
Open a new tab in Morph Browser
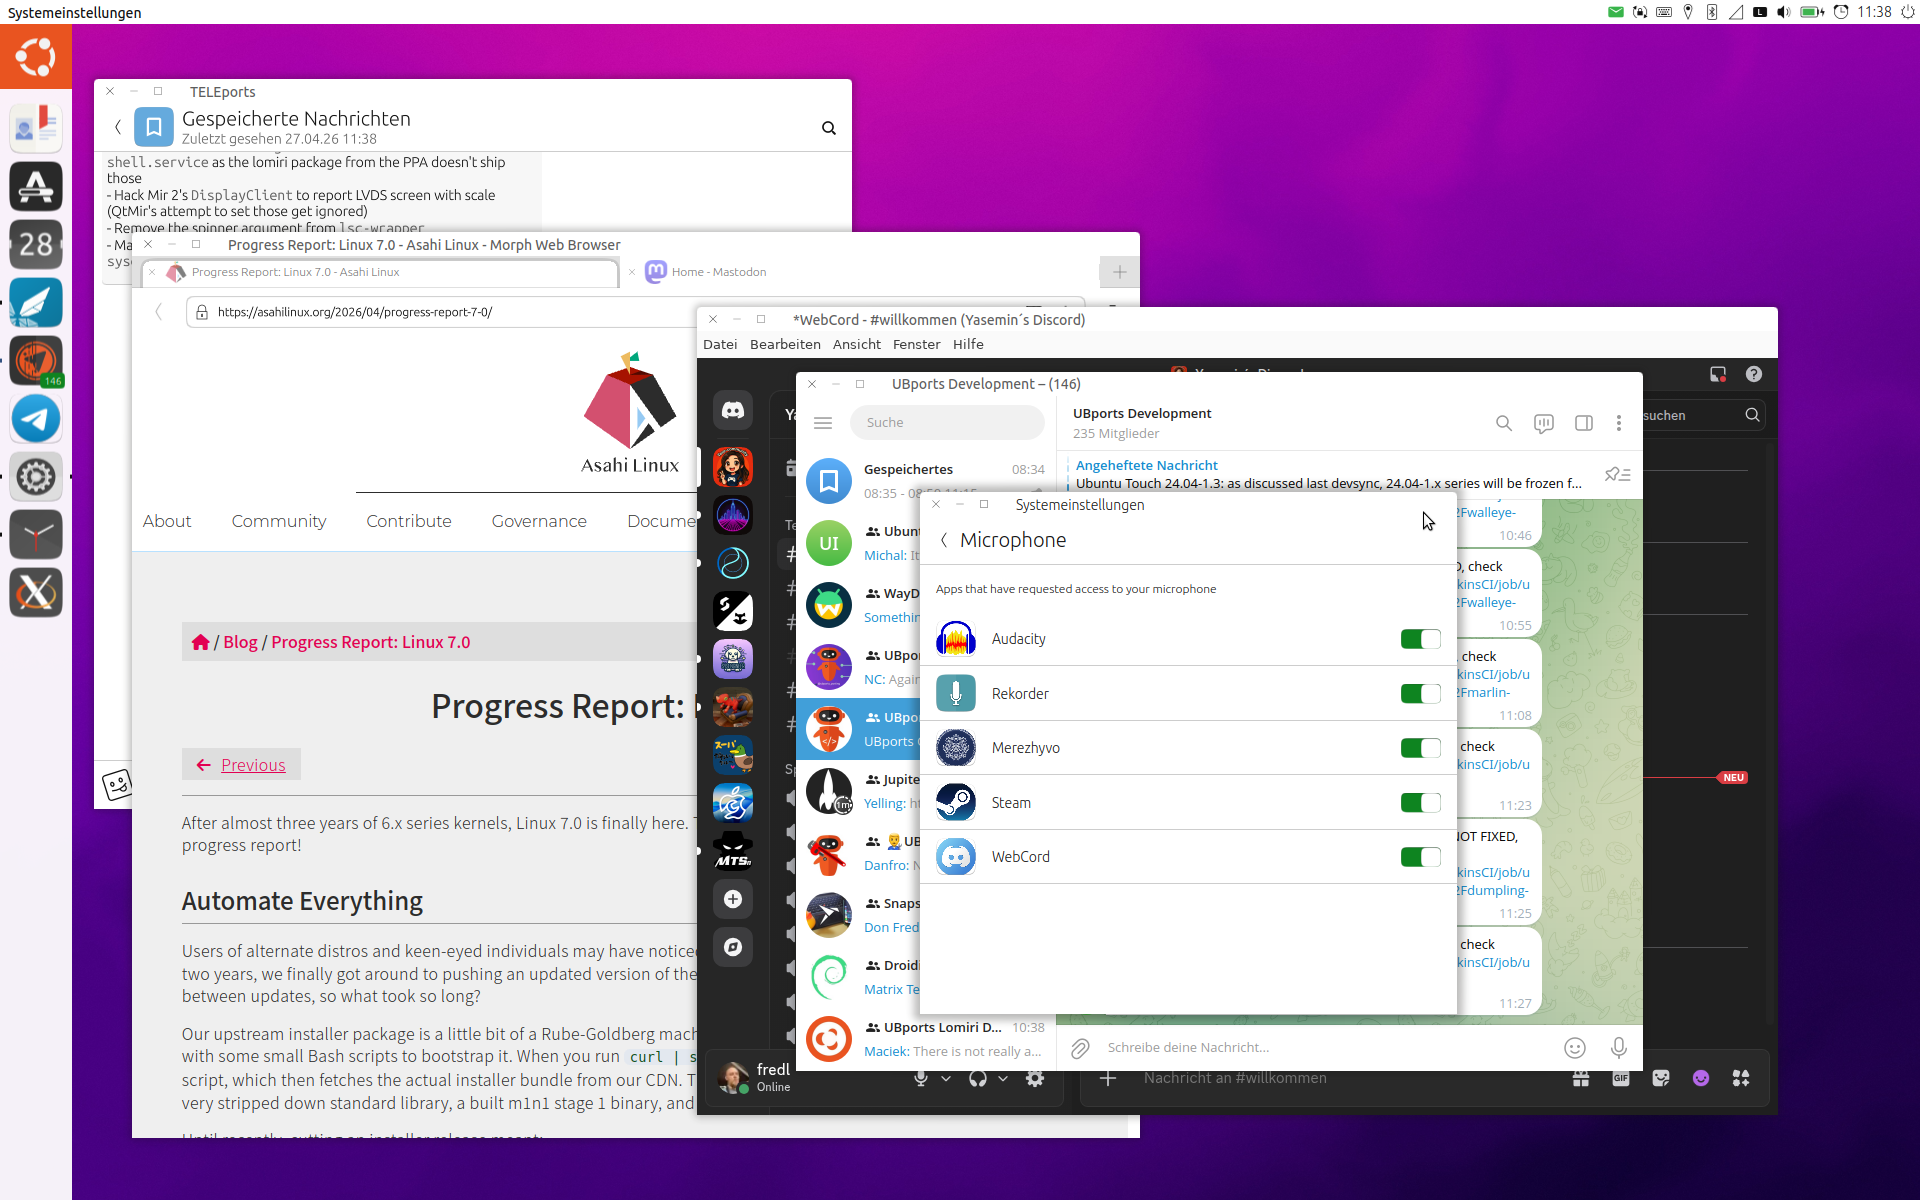tap(1119, 272)
